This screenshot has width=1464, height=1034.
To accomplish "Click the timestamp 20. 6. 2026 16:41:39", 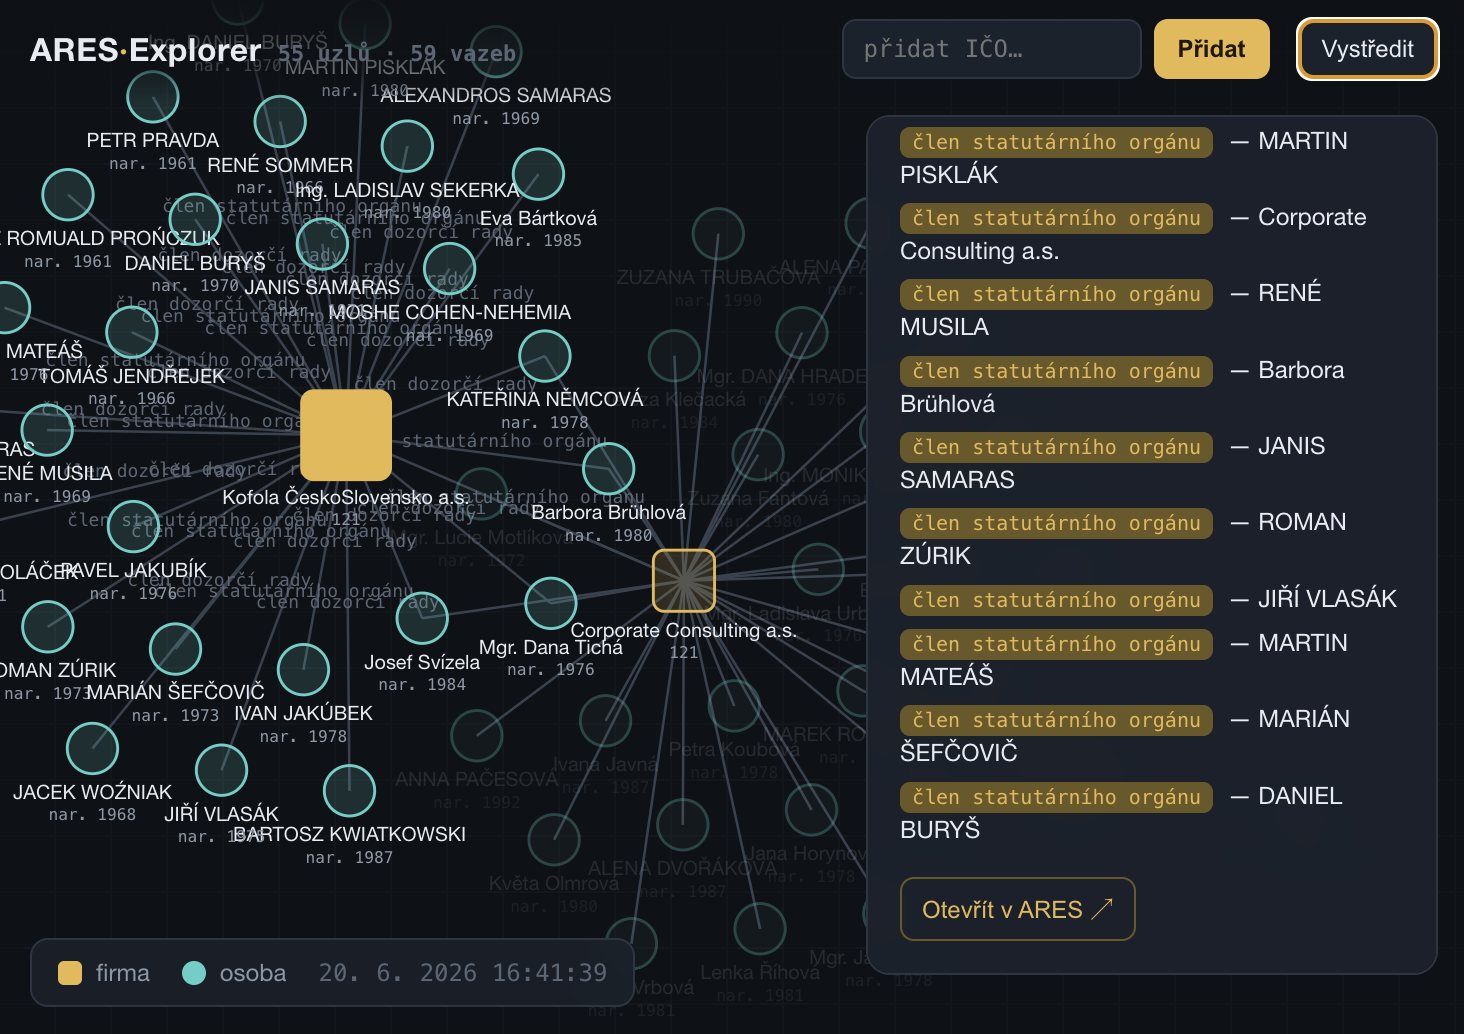I will [463, 973].
